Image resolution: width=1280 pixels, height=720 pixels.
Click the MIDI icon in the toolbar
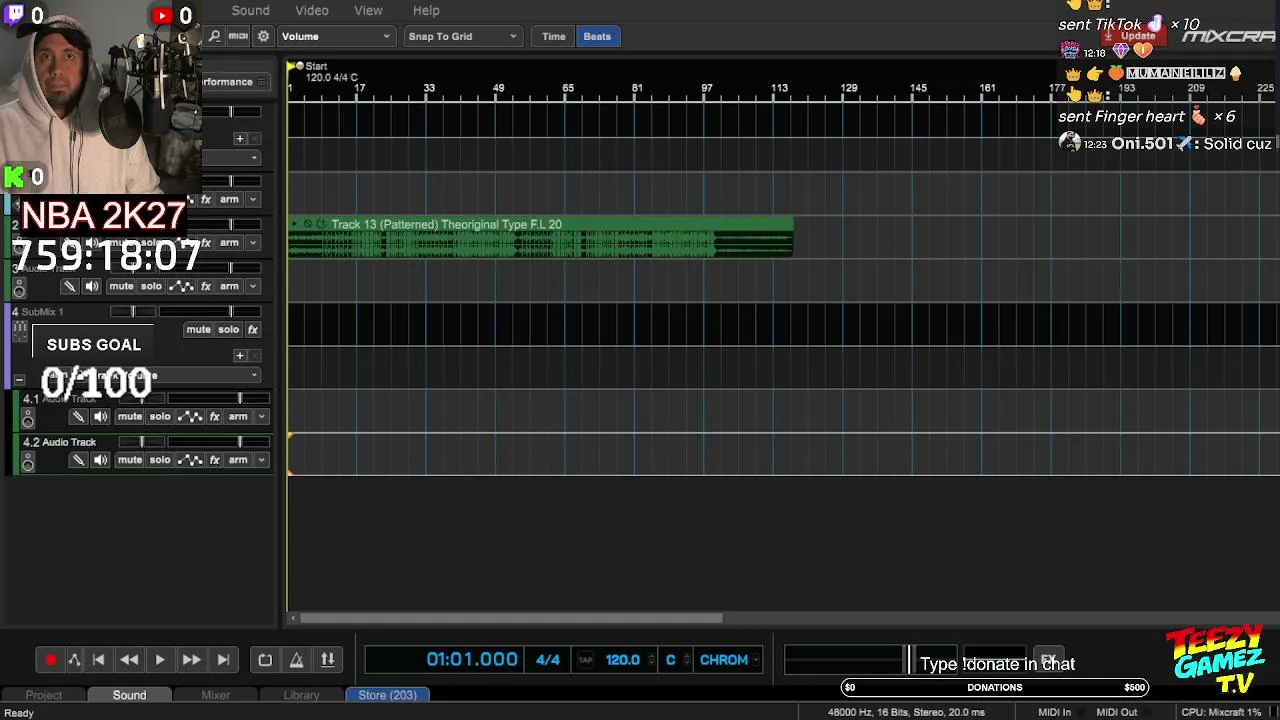[x=238, y=36]
